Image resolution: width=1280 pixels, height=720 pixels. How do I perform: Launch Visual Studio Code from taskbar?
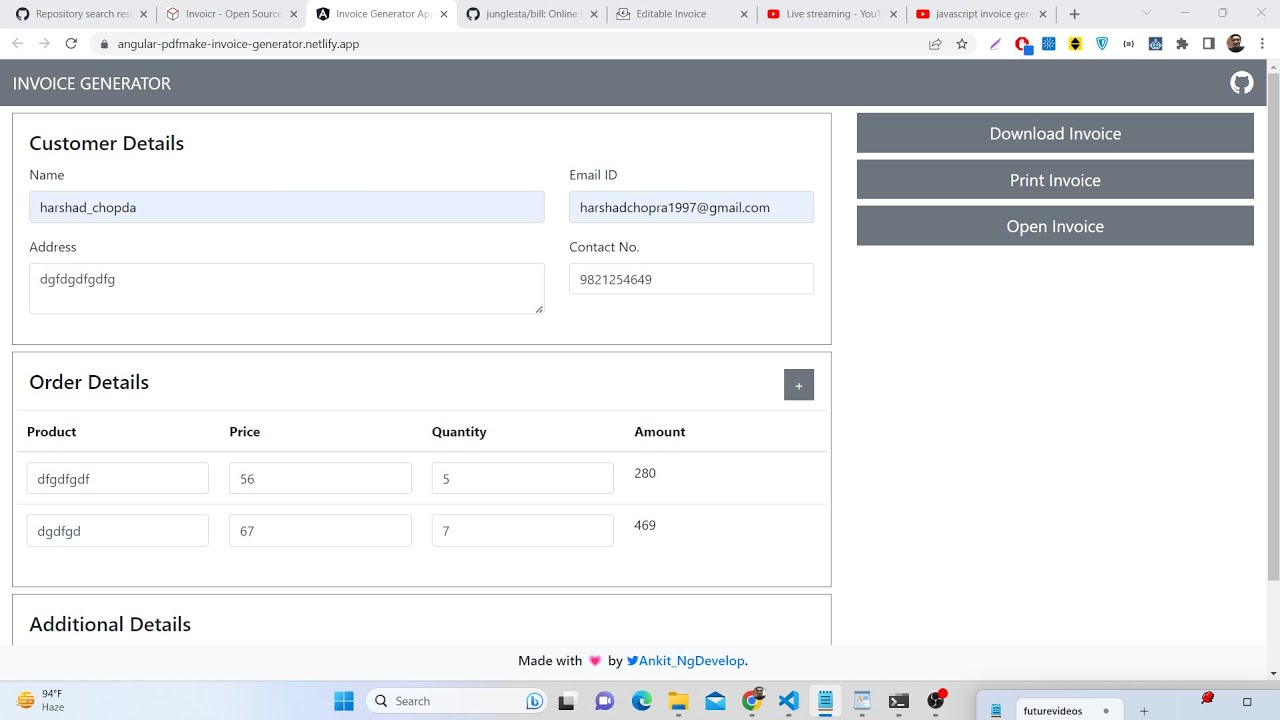pos(788,701)
